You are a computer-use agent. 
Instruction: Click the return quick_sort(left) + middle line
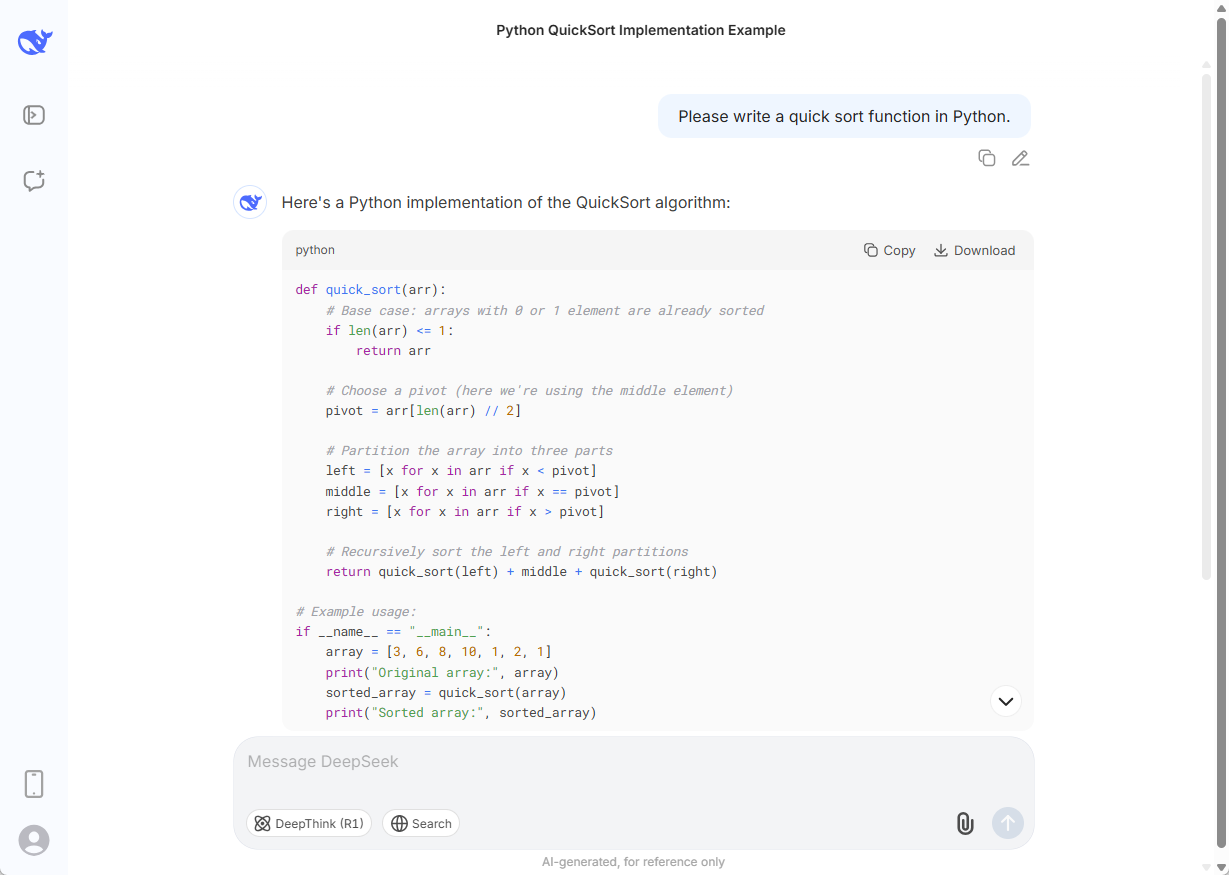point(522,572)
